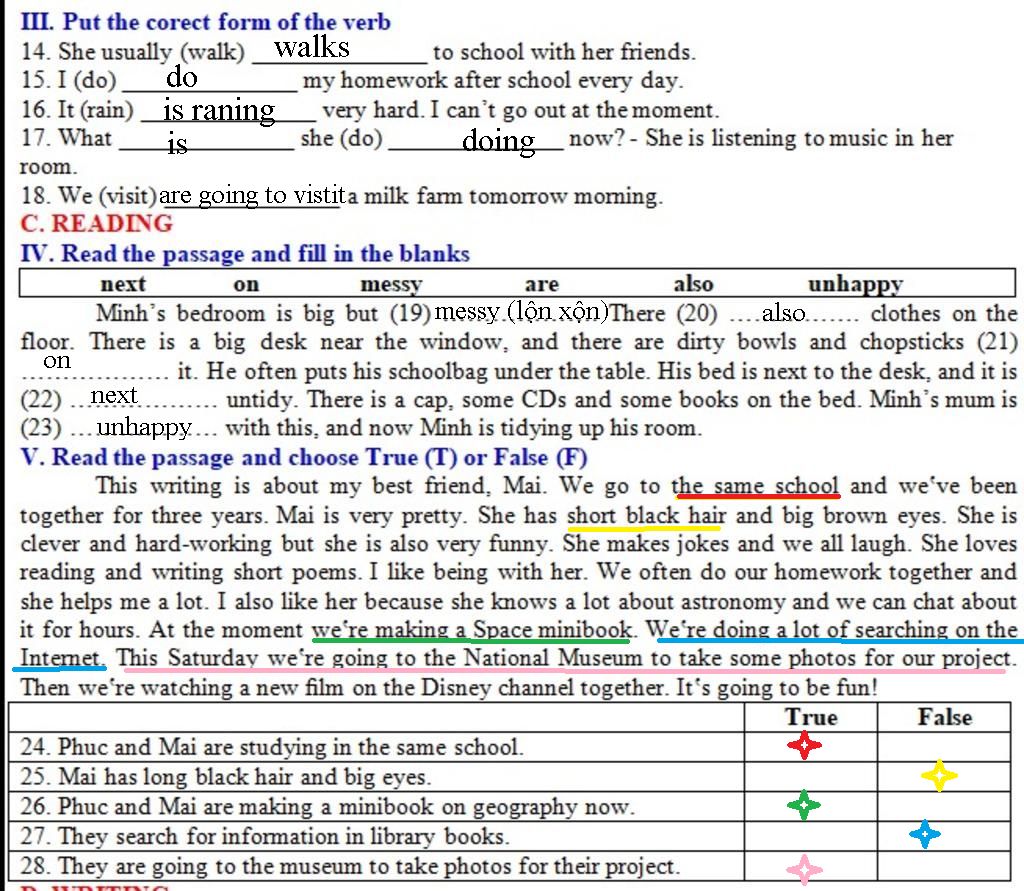Click heading 'III. Put the corect form'

point(205,22)
